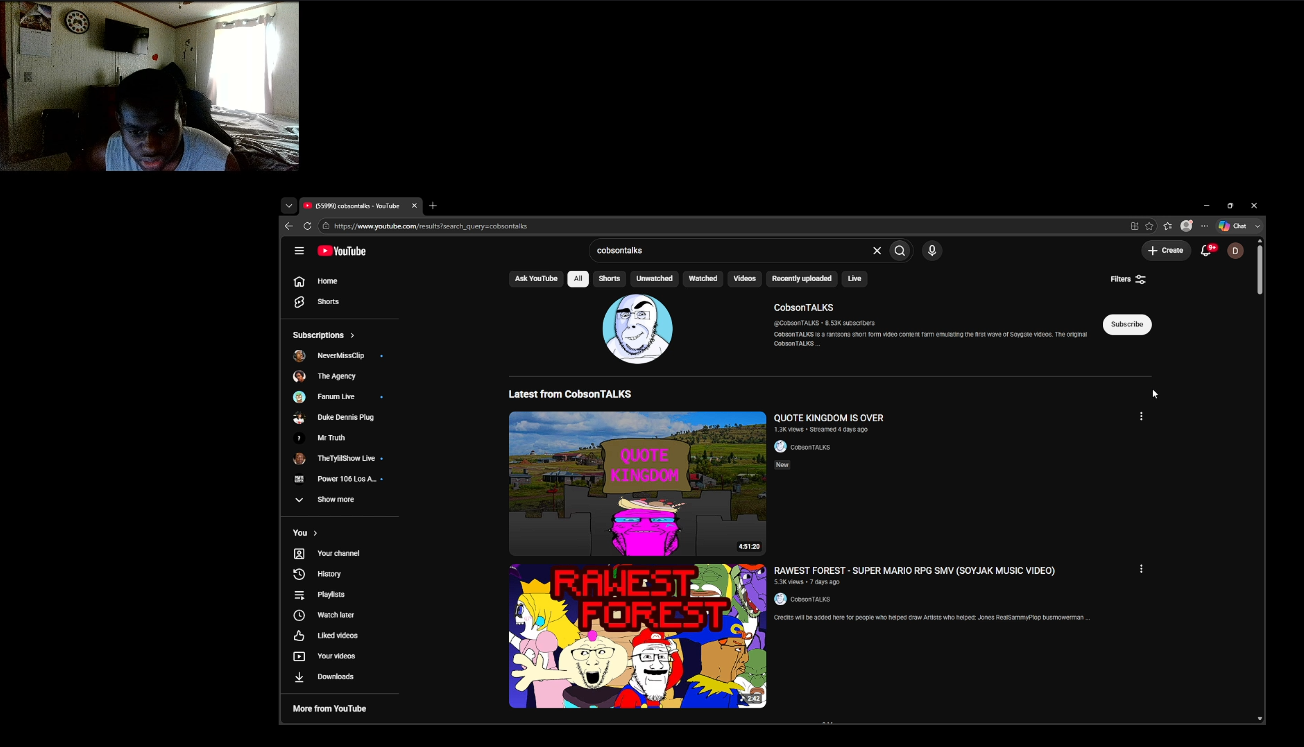Click the YouTube logo

click(x=342, y=251)
